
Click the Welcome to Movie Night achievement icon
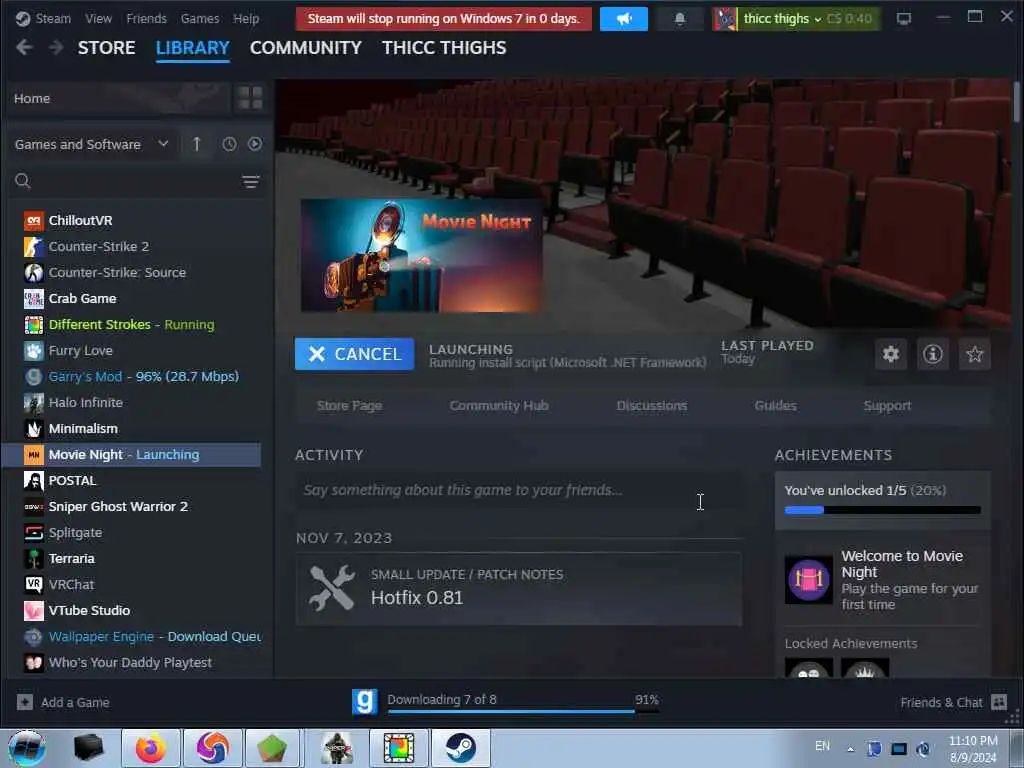[808, 579]
